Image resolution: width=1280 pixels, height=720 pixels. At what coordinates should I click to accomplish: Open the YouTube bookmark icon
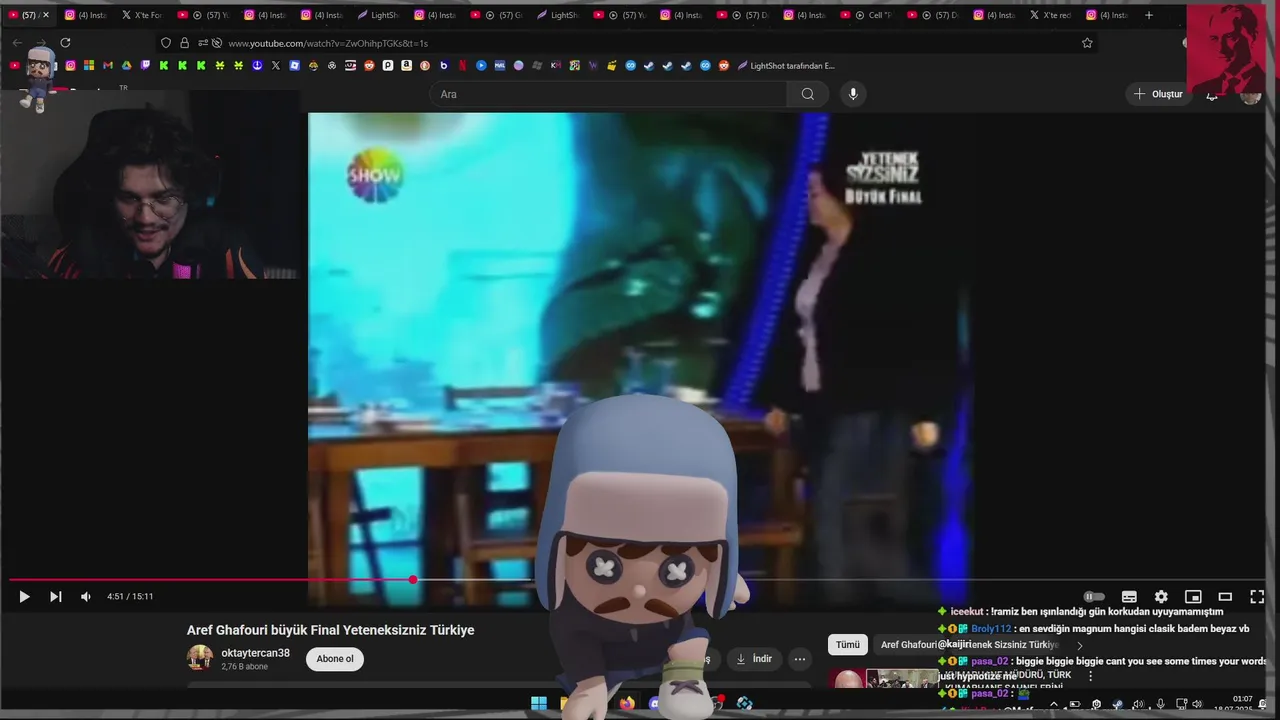point(14,66)
